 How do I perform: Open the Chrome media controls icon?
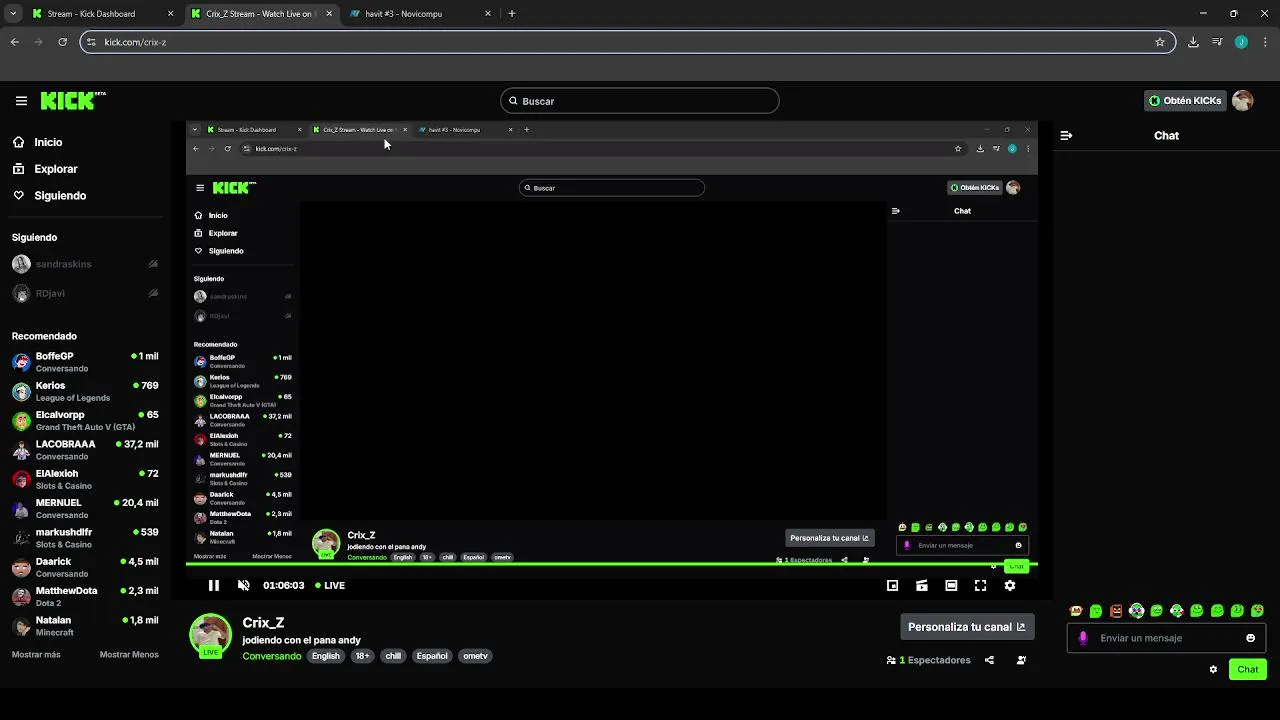tap(1217, 42)
